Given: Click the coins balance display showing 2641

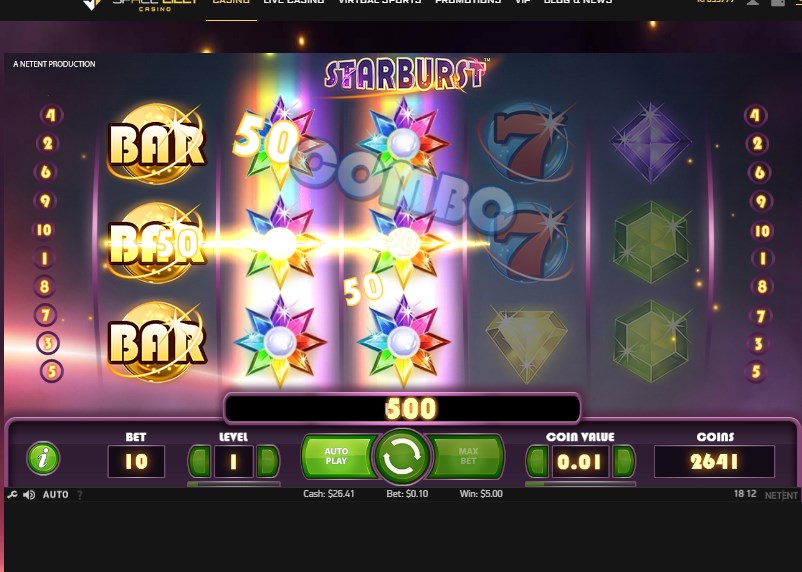Looking at the screenshot, I should point(714,461).
